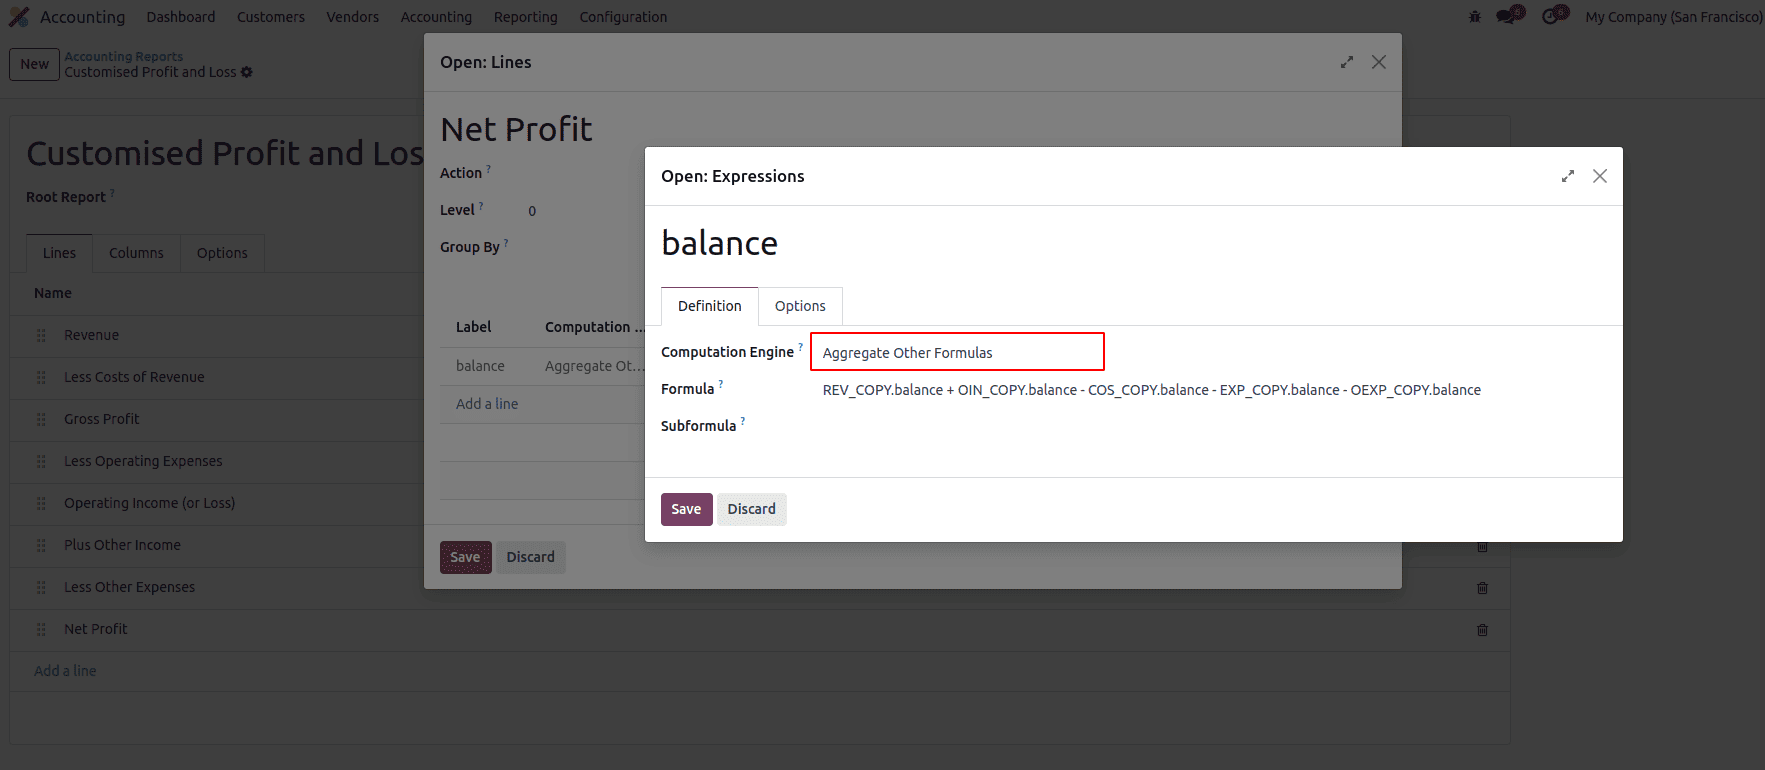Open the Dashboard menu
The height and width of the screenshot is (770, 1765).
[x=181, y=17]
